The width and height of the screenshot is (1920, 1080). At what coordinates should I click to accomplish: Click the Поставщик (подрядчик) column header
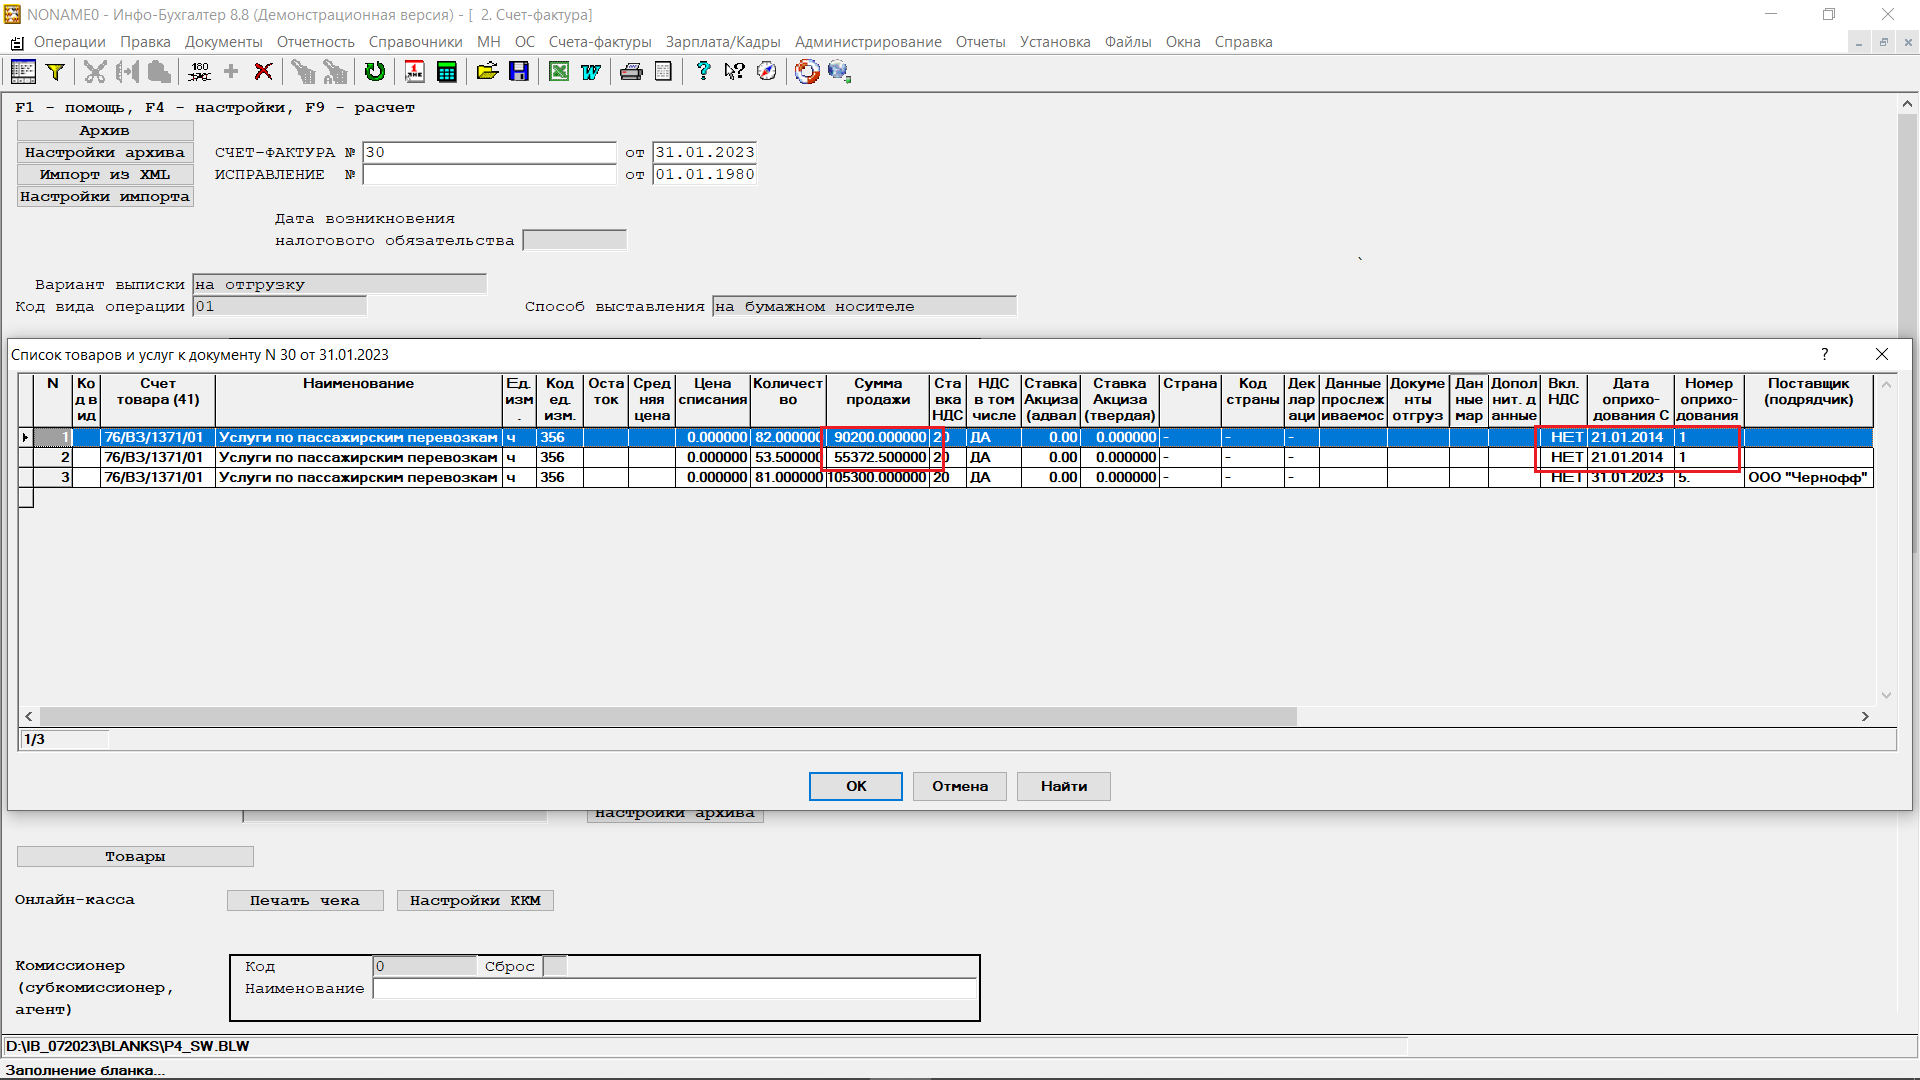[1808, 400]
